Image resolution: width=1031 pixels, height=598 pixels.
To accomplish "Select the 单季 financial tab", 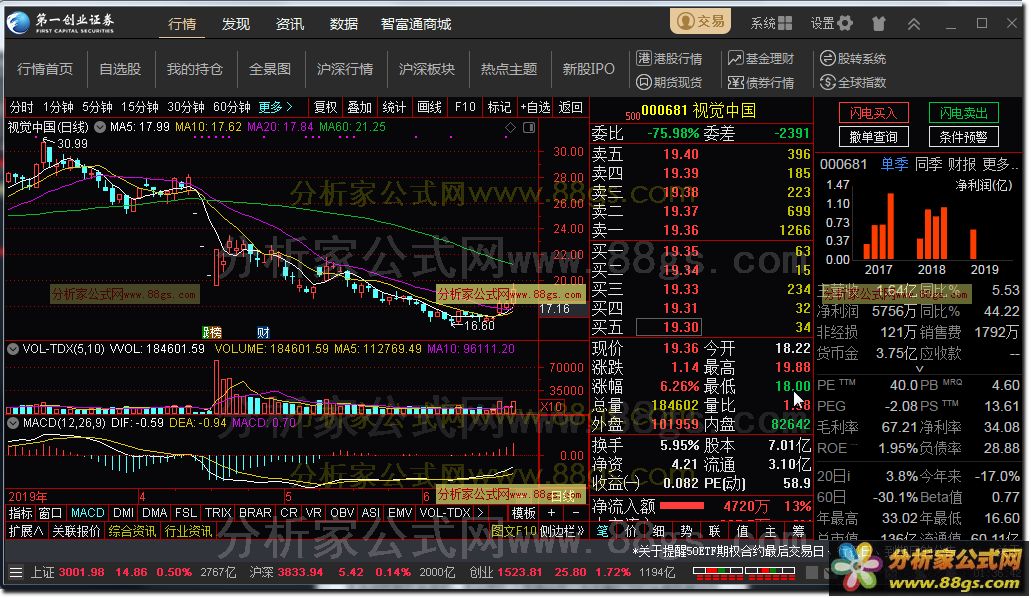I will click(x=894, y=164).
